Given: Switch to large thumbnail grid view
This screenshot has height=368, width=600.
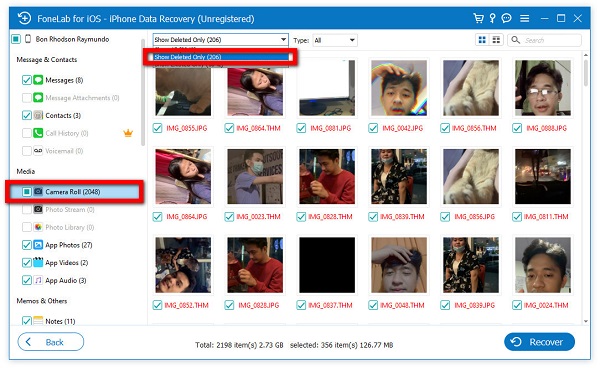Looking at the screenshot, I should (483, 40).
